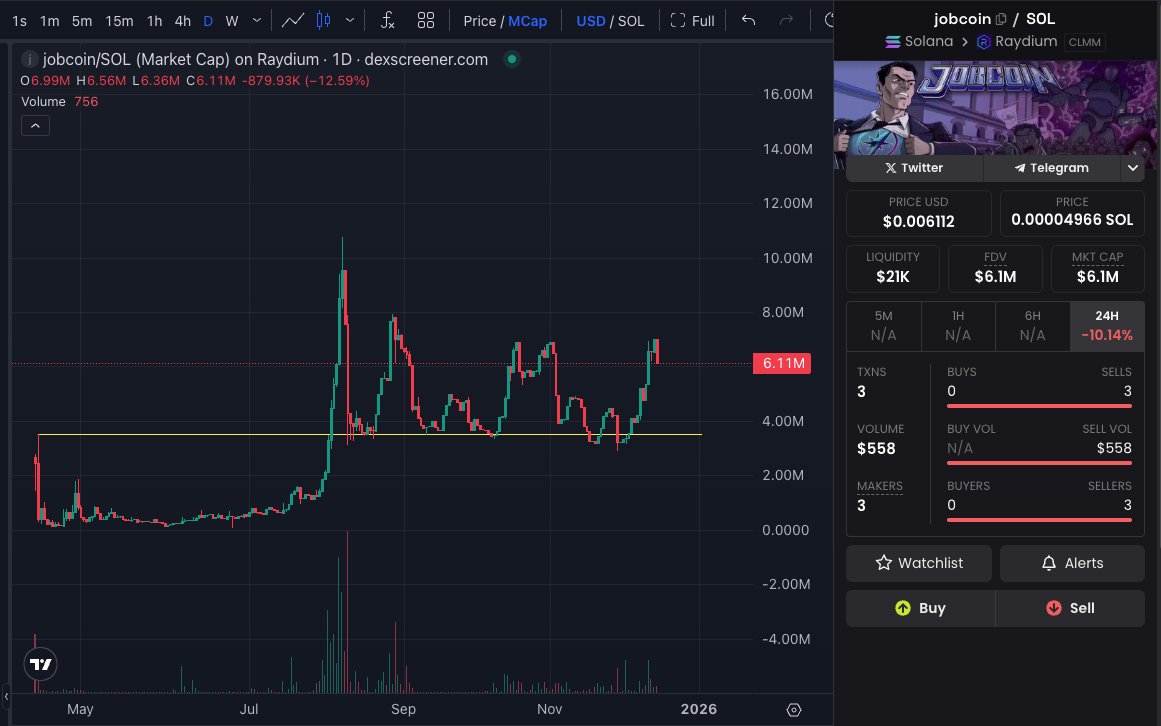Click the buyers/sellers ratio bar
Viewport: 1161px width, 726px height.
coord(1039,520)
